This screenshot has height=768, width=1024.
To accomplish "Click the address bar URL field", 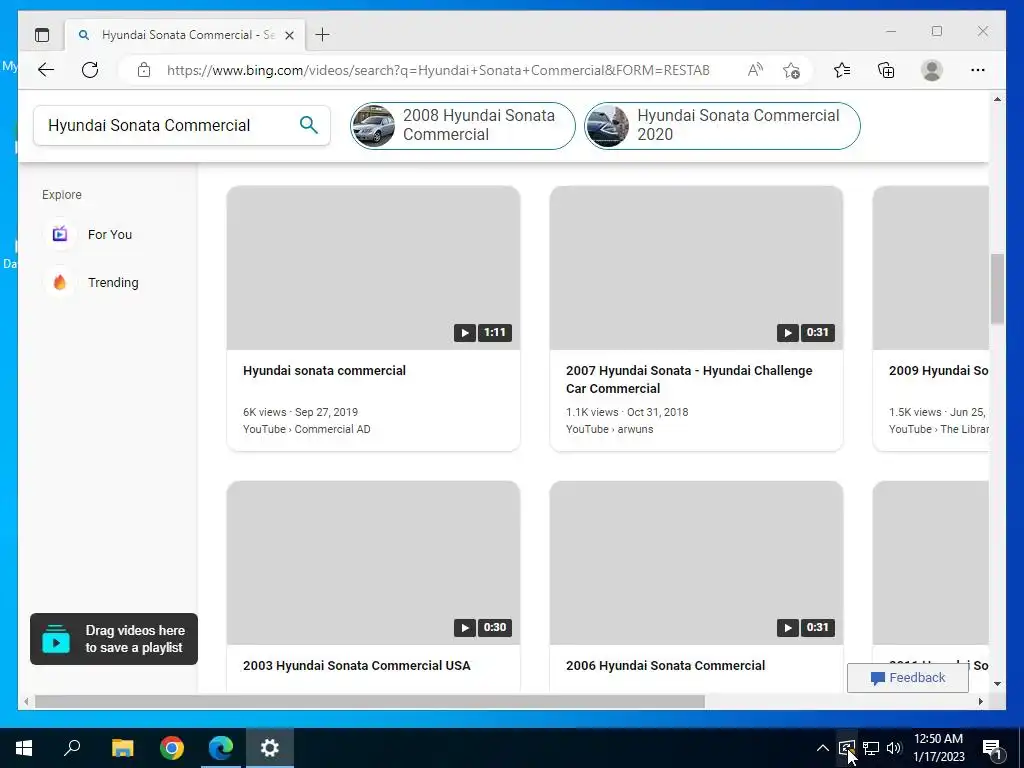I will pos(438,70).
